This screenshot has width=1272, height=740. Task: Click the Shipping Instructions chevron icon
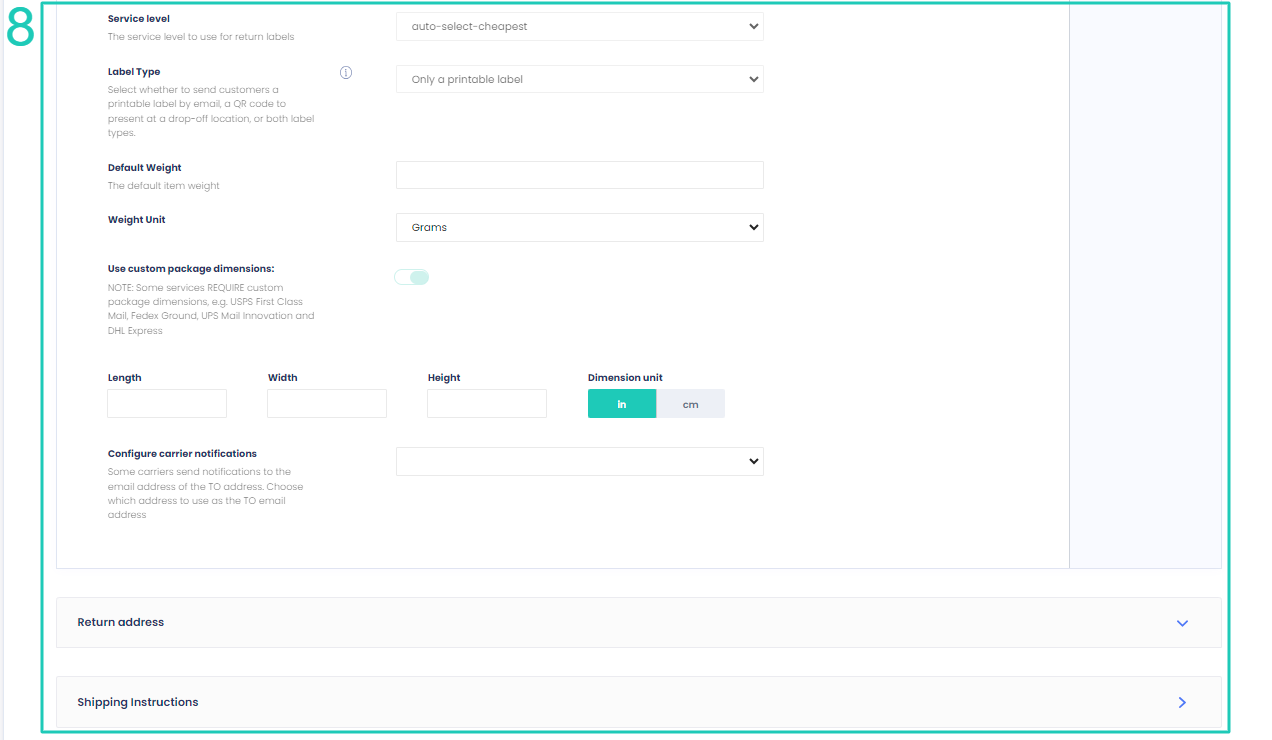point(1182,703)
